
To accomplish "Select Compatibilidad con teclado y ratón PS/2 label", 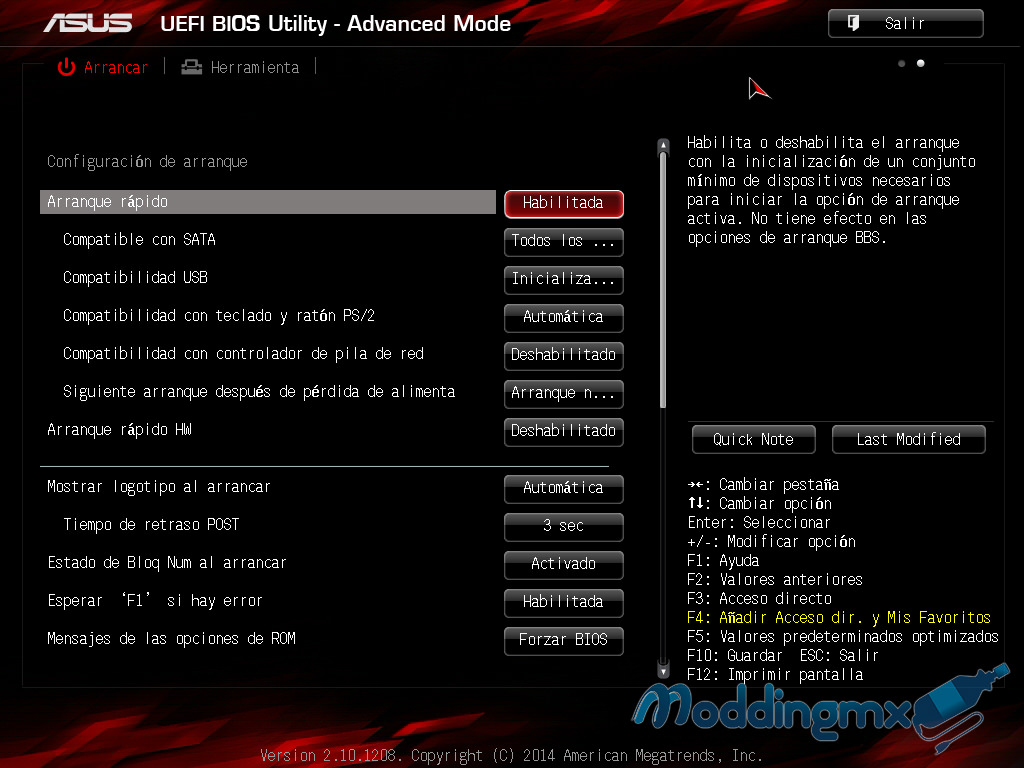I will 219,315.
